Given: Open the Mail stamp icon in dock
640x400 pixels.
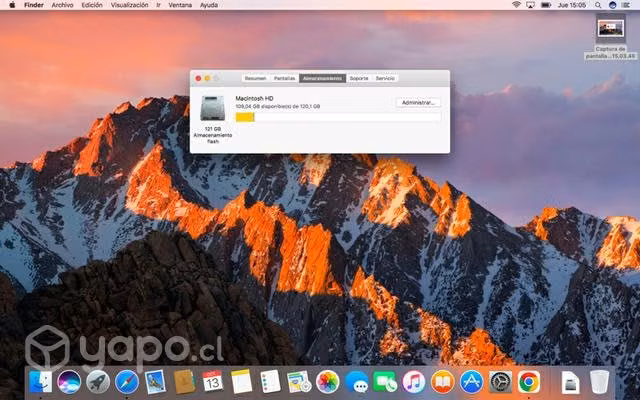Looking at the screenshot, I should point(156,382).
